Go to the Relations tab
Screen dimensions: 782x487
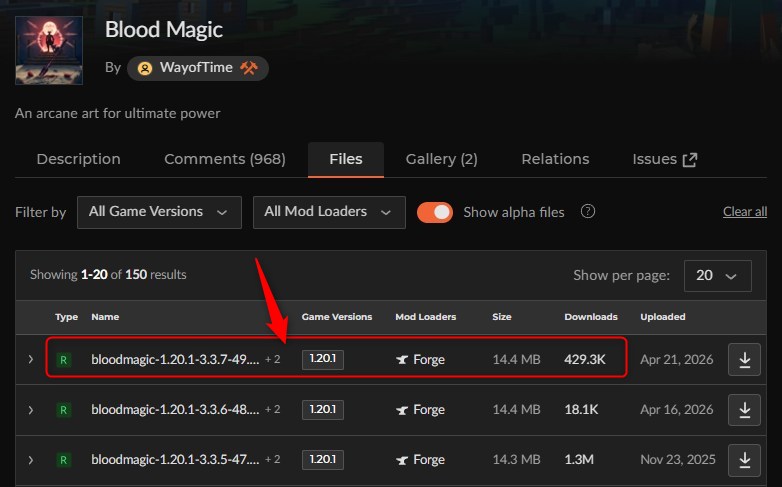click(x=555, y=159)
